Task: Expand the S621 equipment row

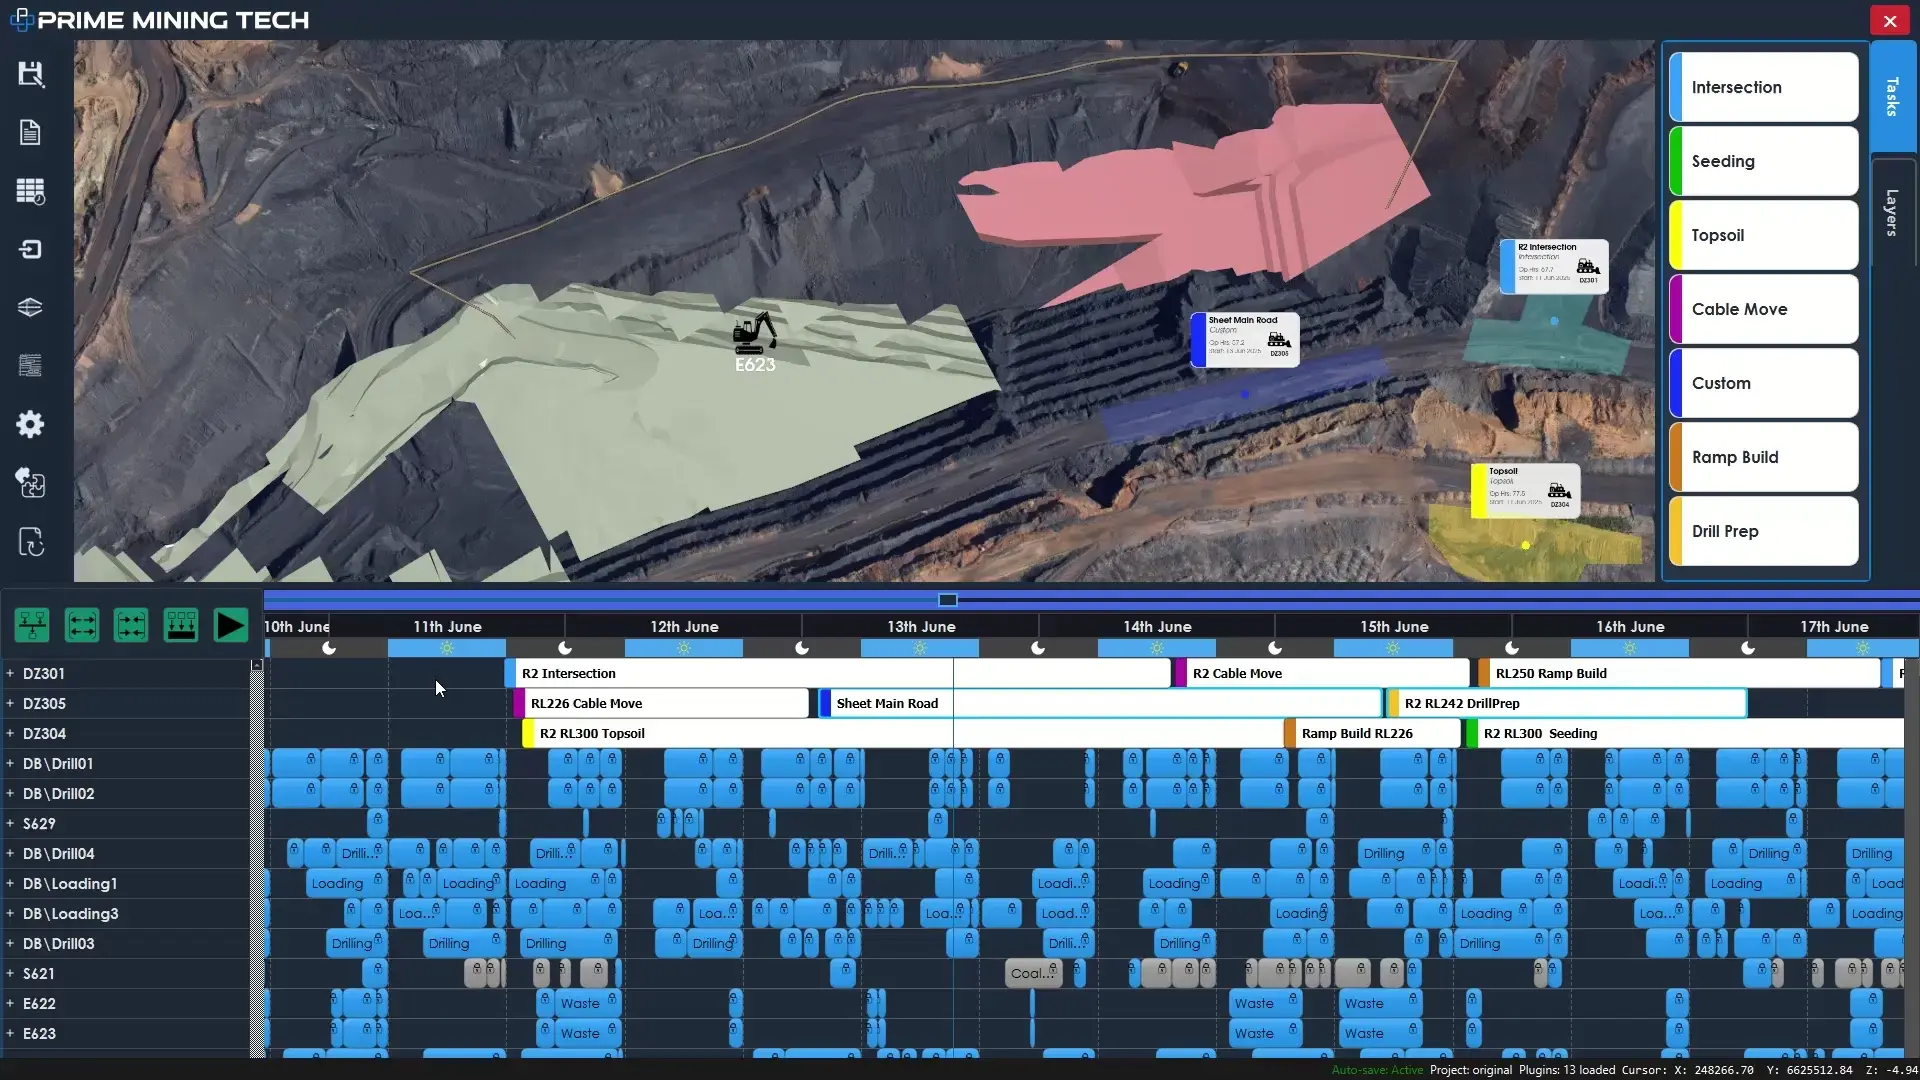Action: (x=10, y=974)
